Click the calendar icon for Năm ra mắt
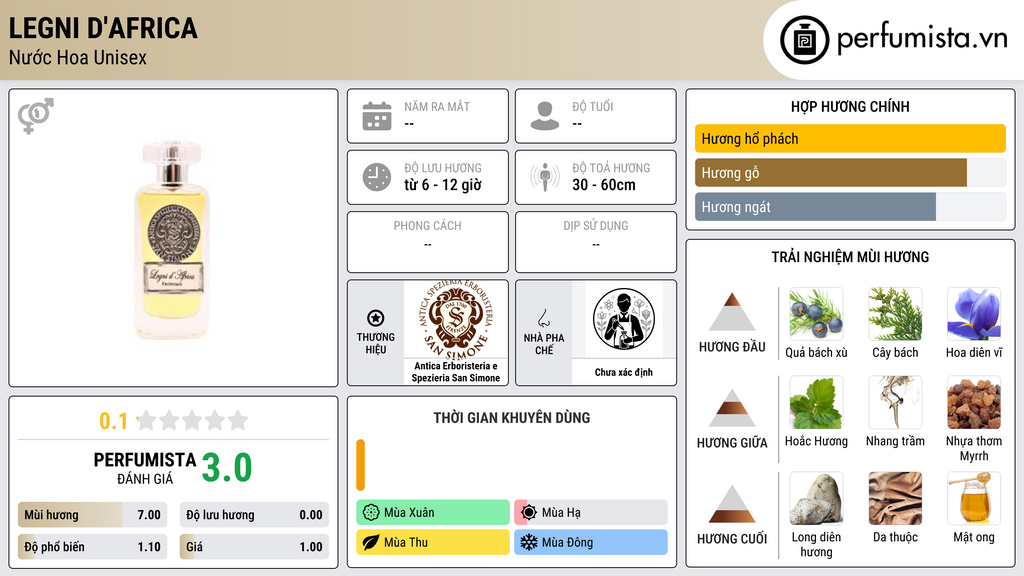 coord(377,116)
